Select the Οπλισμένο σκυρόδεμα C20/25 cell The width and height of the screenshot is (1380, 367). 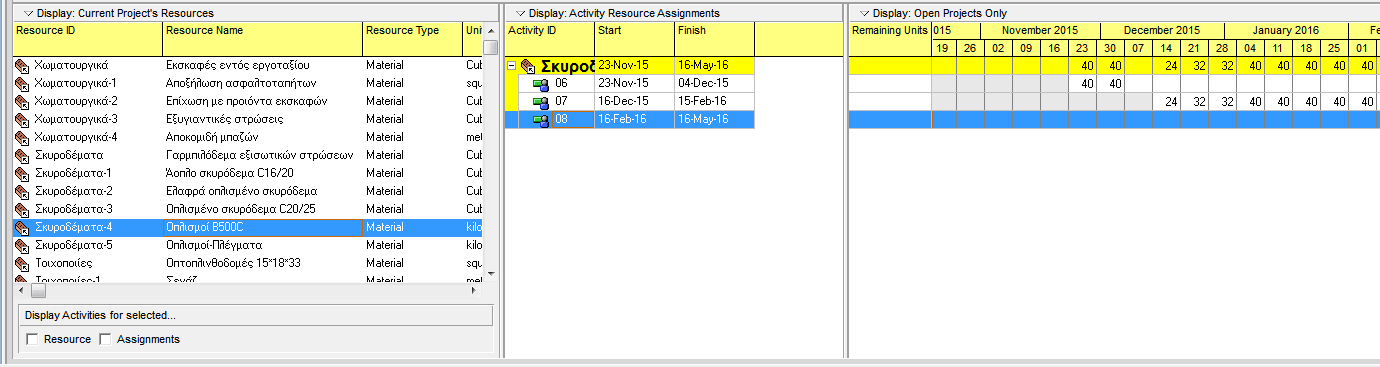click(262, 209)
